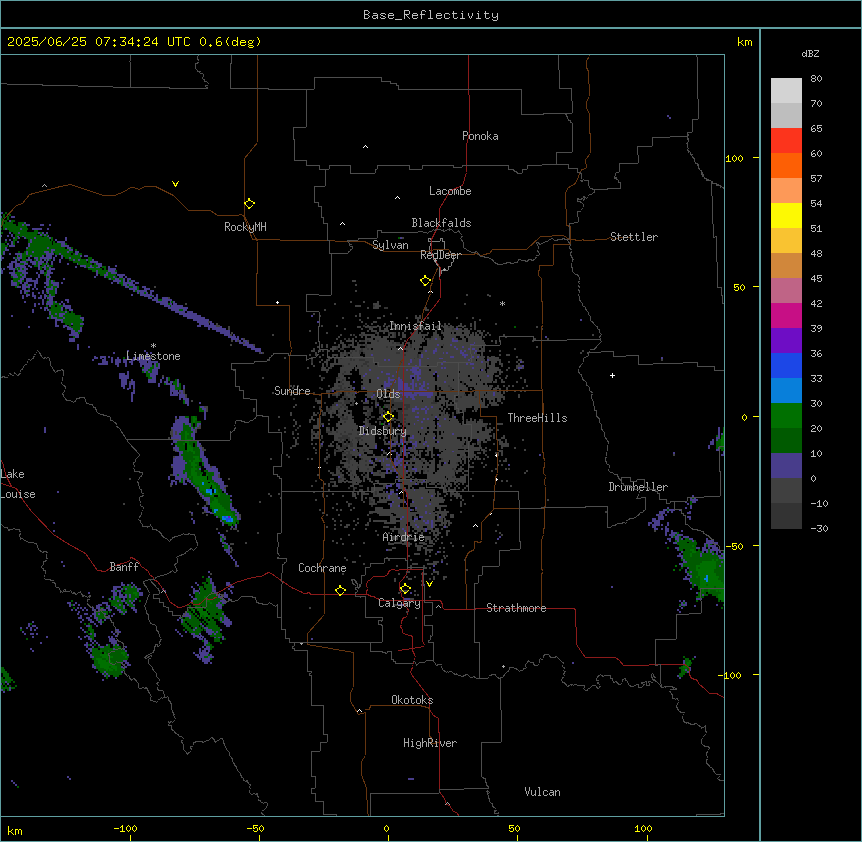Select the light gray 80–70 dBZ legend swatch
The height and width of the screenshot is (842, 862).
pos(786,91)
